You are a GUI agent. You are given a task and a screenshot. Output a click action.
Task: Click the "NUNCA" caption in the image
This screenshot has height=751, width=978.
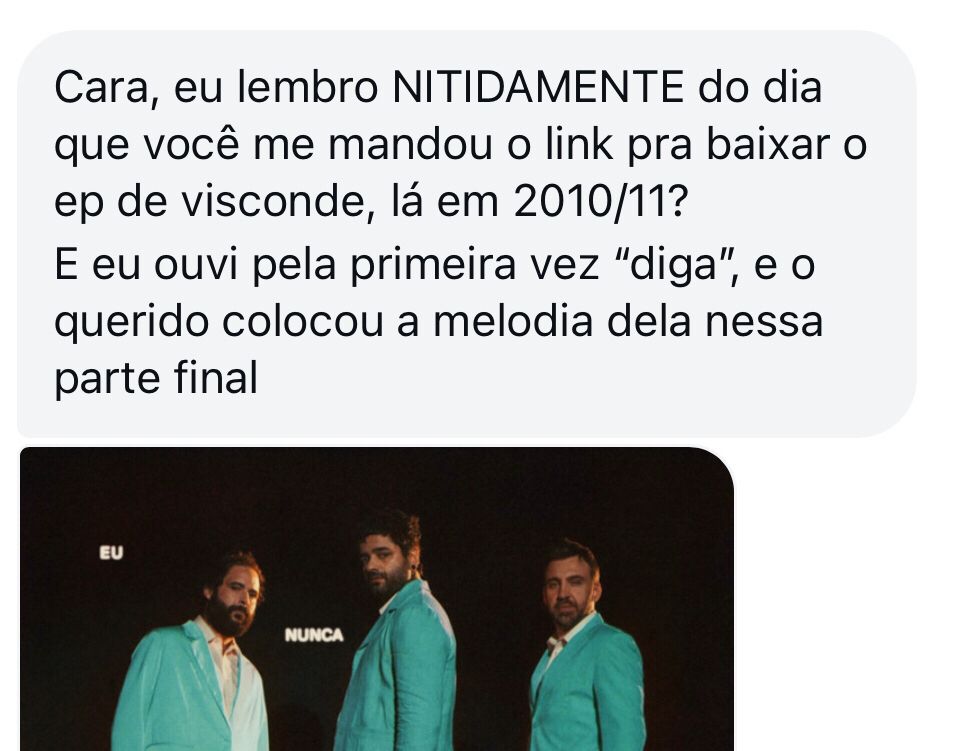pyautogui.click(x=314, y=635)
